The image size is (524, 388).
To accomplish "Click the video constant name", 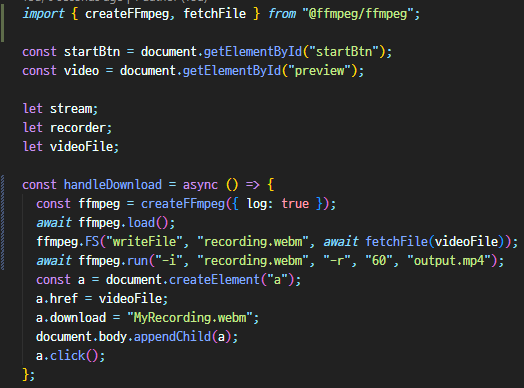I will [x=81, y=71].
